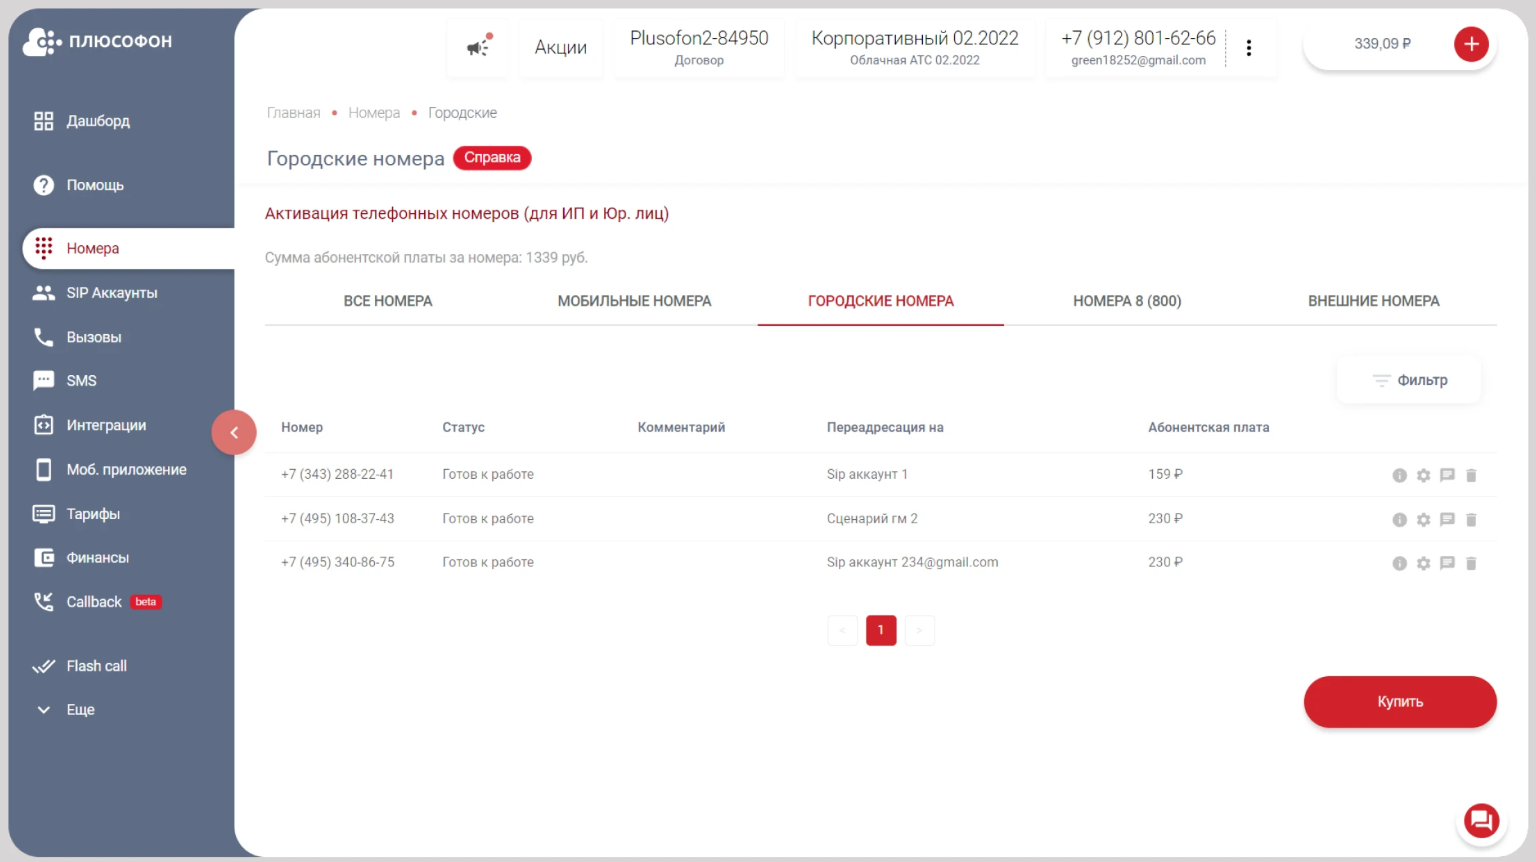Click the settings gear for +7 (343) 288-22-41
This screenshot has height=862, width=1536.
[x=1423, y=475]
